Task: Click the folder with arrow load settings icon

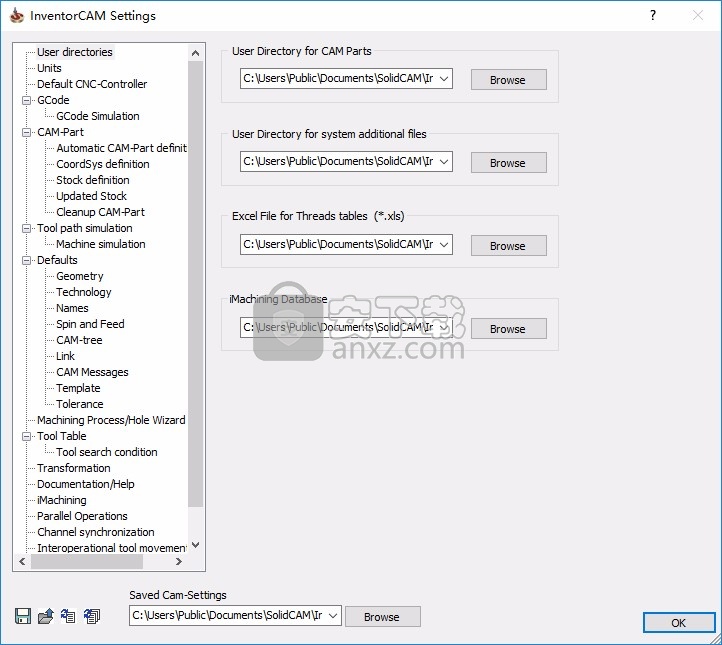Action: [46, 616]
